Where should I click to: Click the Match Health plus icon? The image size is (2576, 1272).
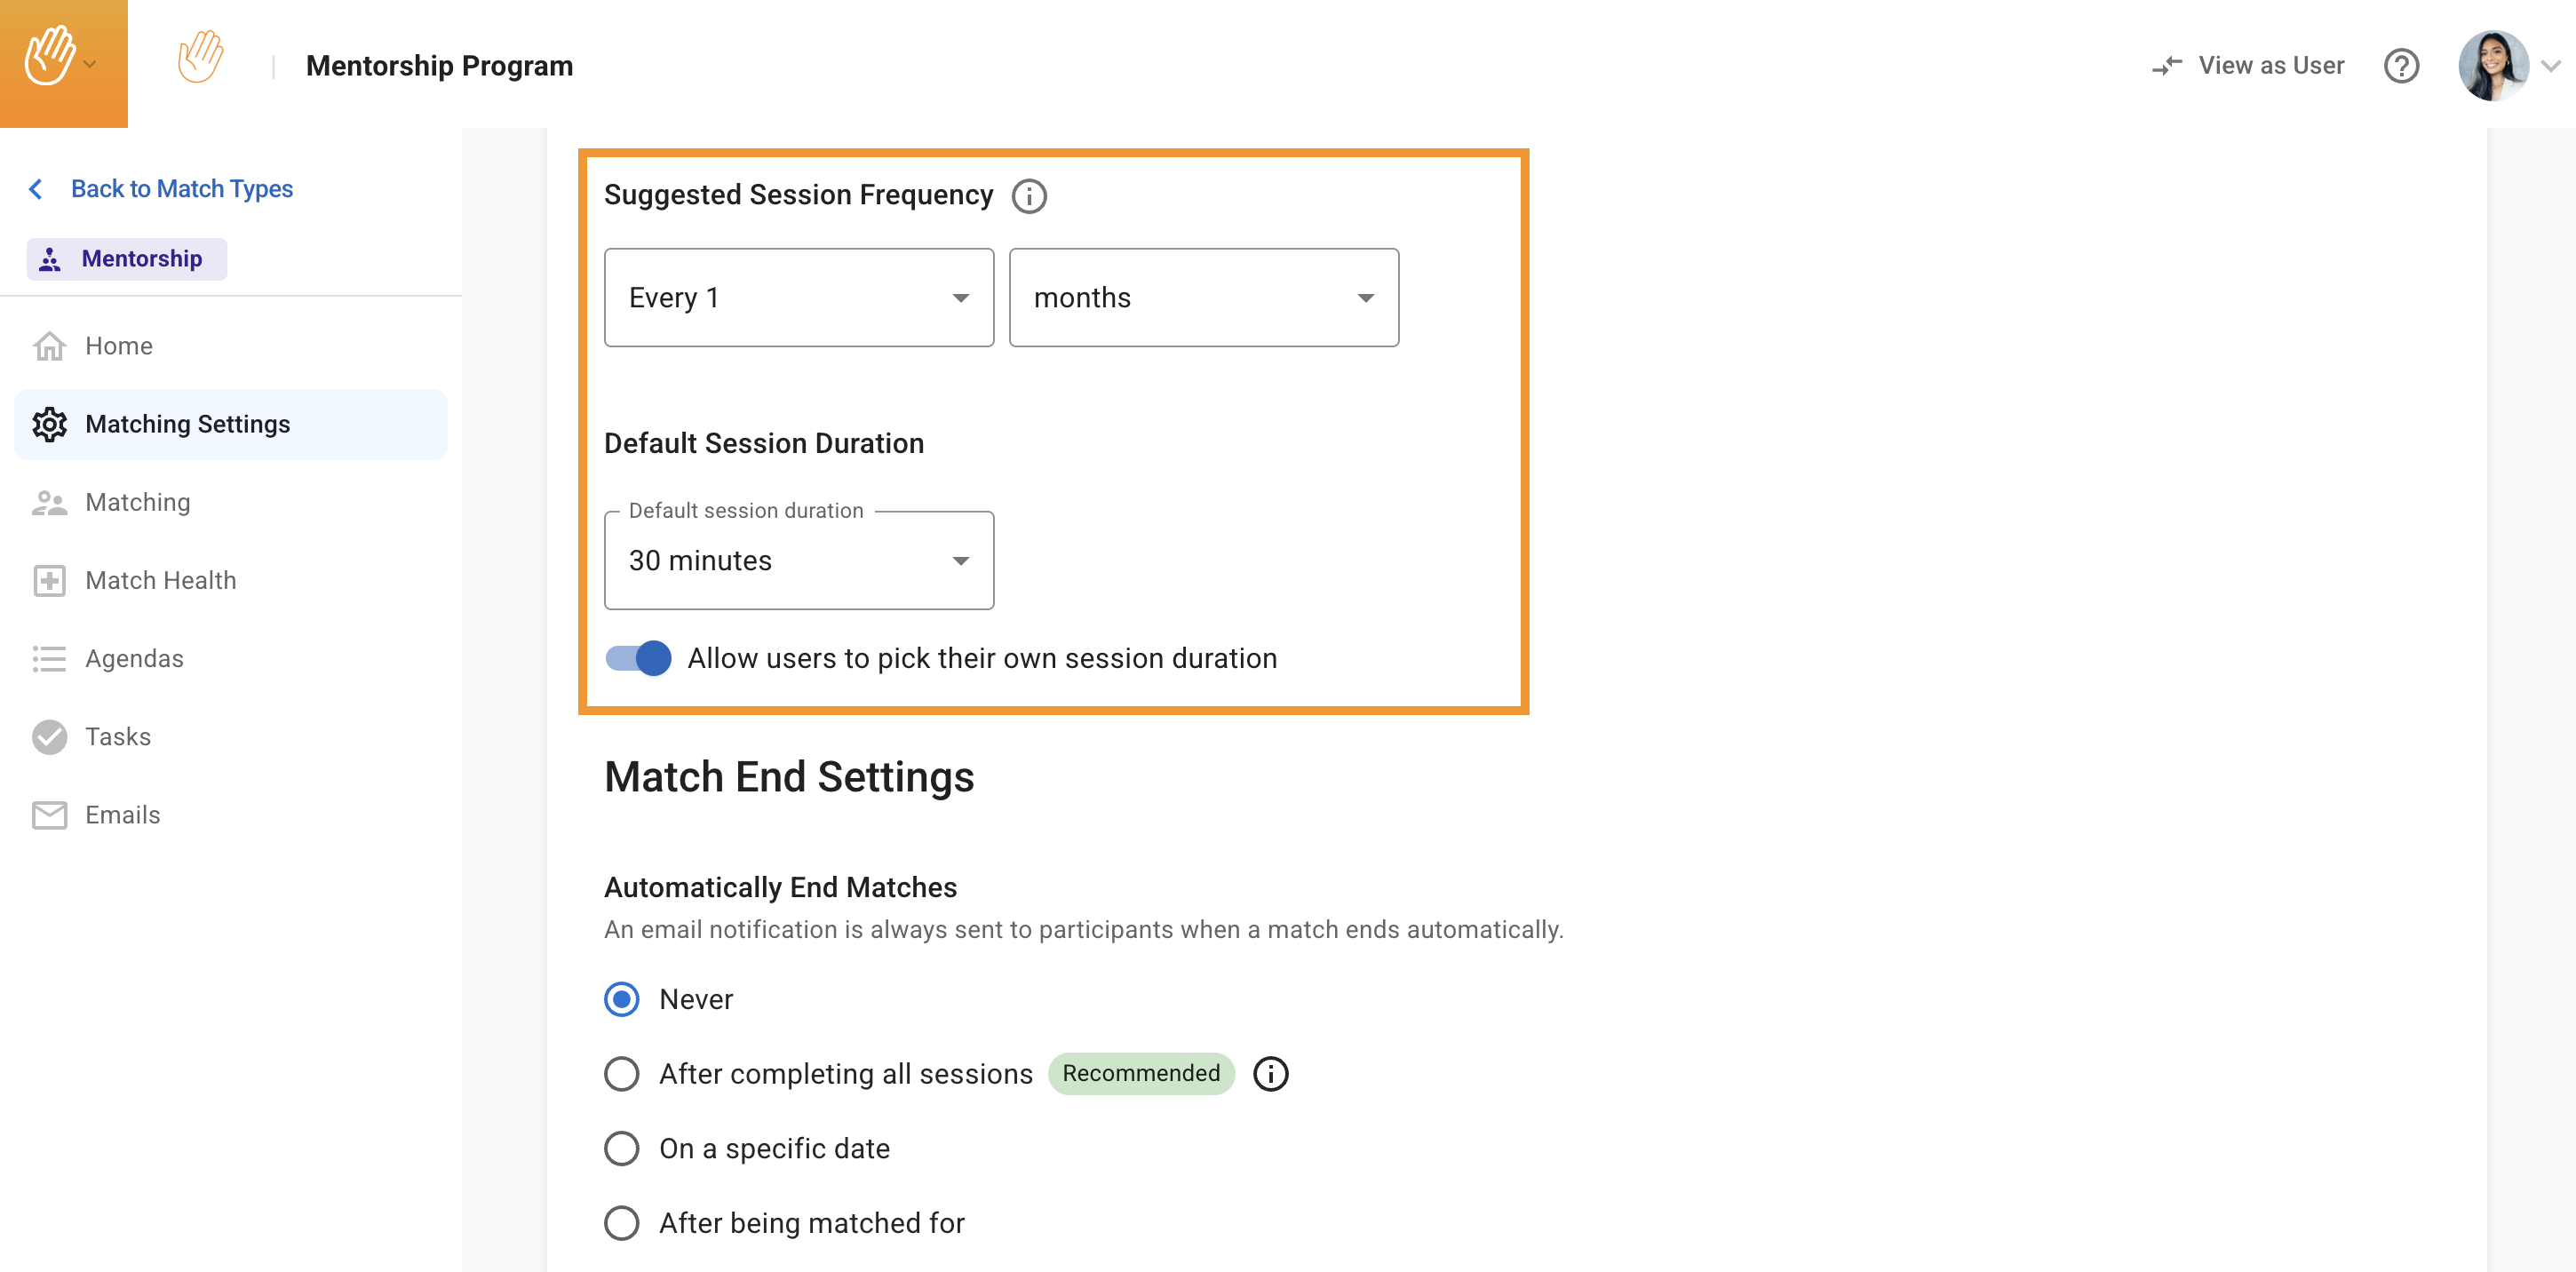pos(49,581)
